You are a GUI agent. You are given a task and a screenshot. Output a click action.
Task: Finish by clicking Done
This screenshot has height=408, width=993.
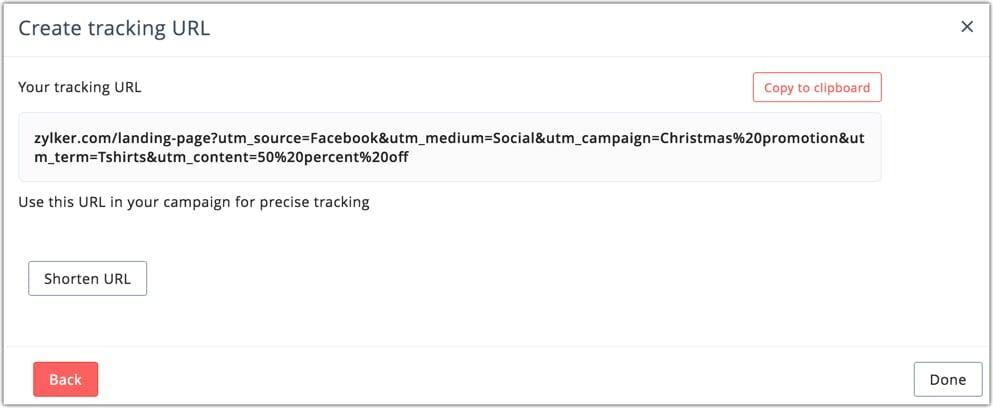[948, 379]
